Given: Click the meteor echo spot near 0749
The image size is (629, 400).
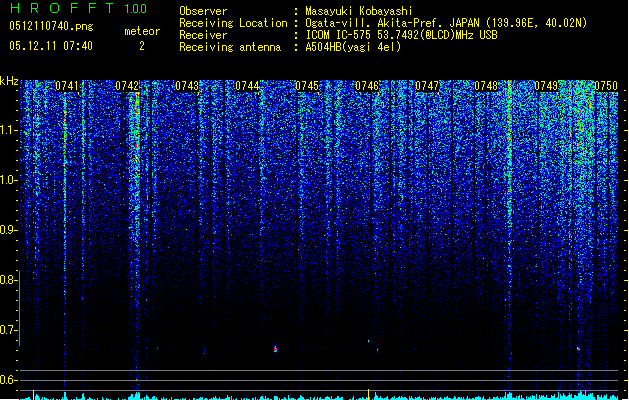Looking at the screenshot, I should pos(578,349).
